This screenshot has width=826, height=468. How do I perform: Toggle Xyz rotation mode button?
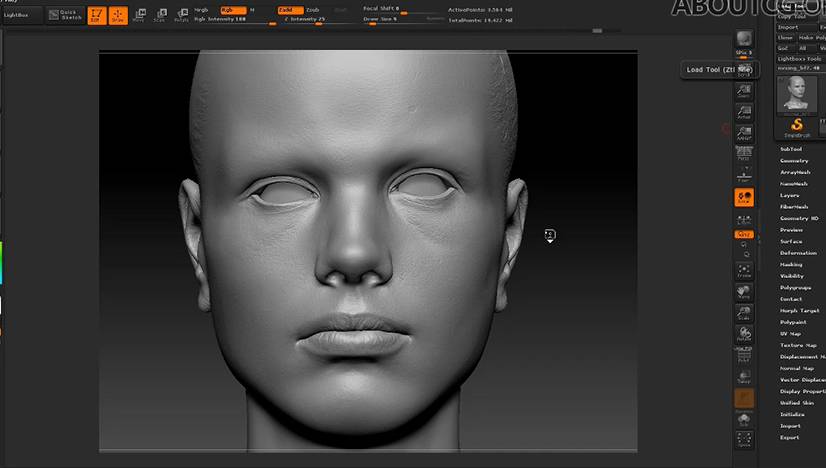tap(744, 235)
